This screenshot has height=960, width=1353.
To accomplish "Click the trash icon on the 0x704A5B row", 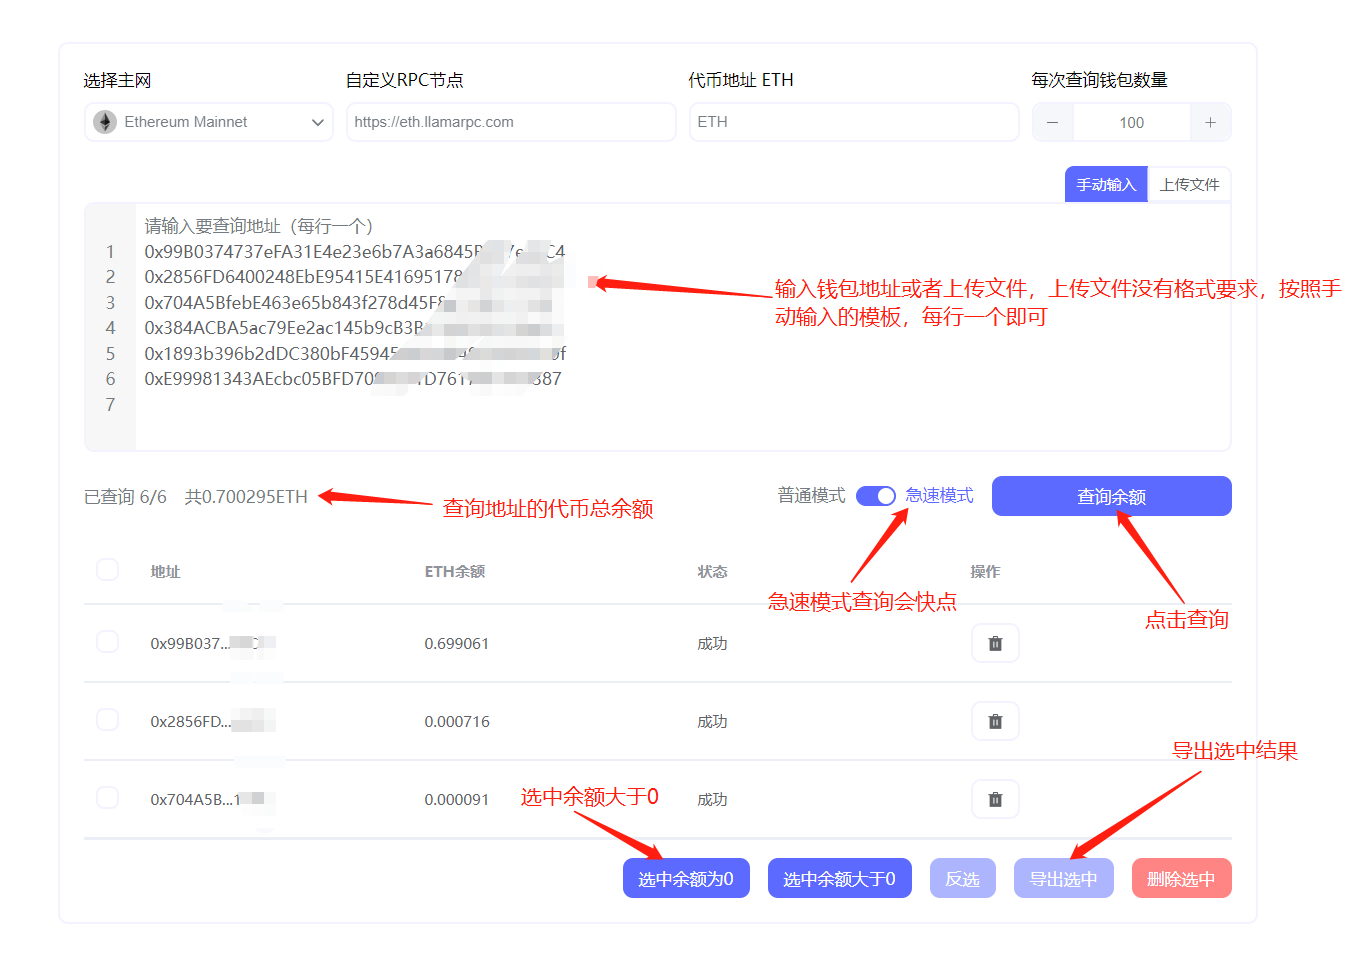I will 995,799.
